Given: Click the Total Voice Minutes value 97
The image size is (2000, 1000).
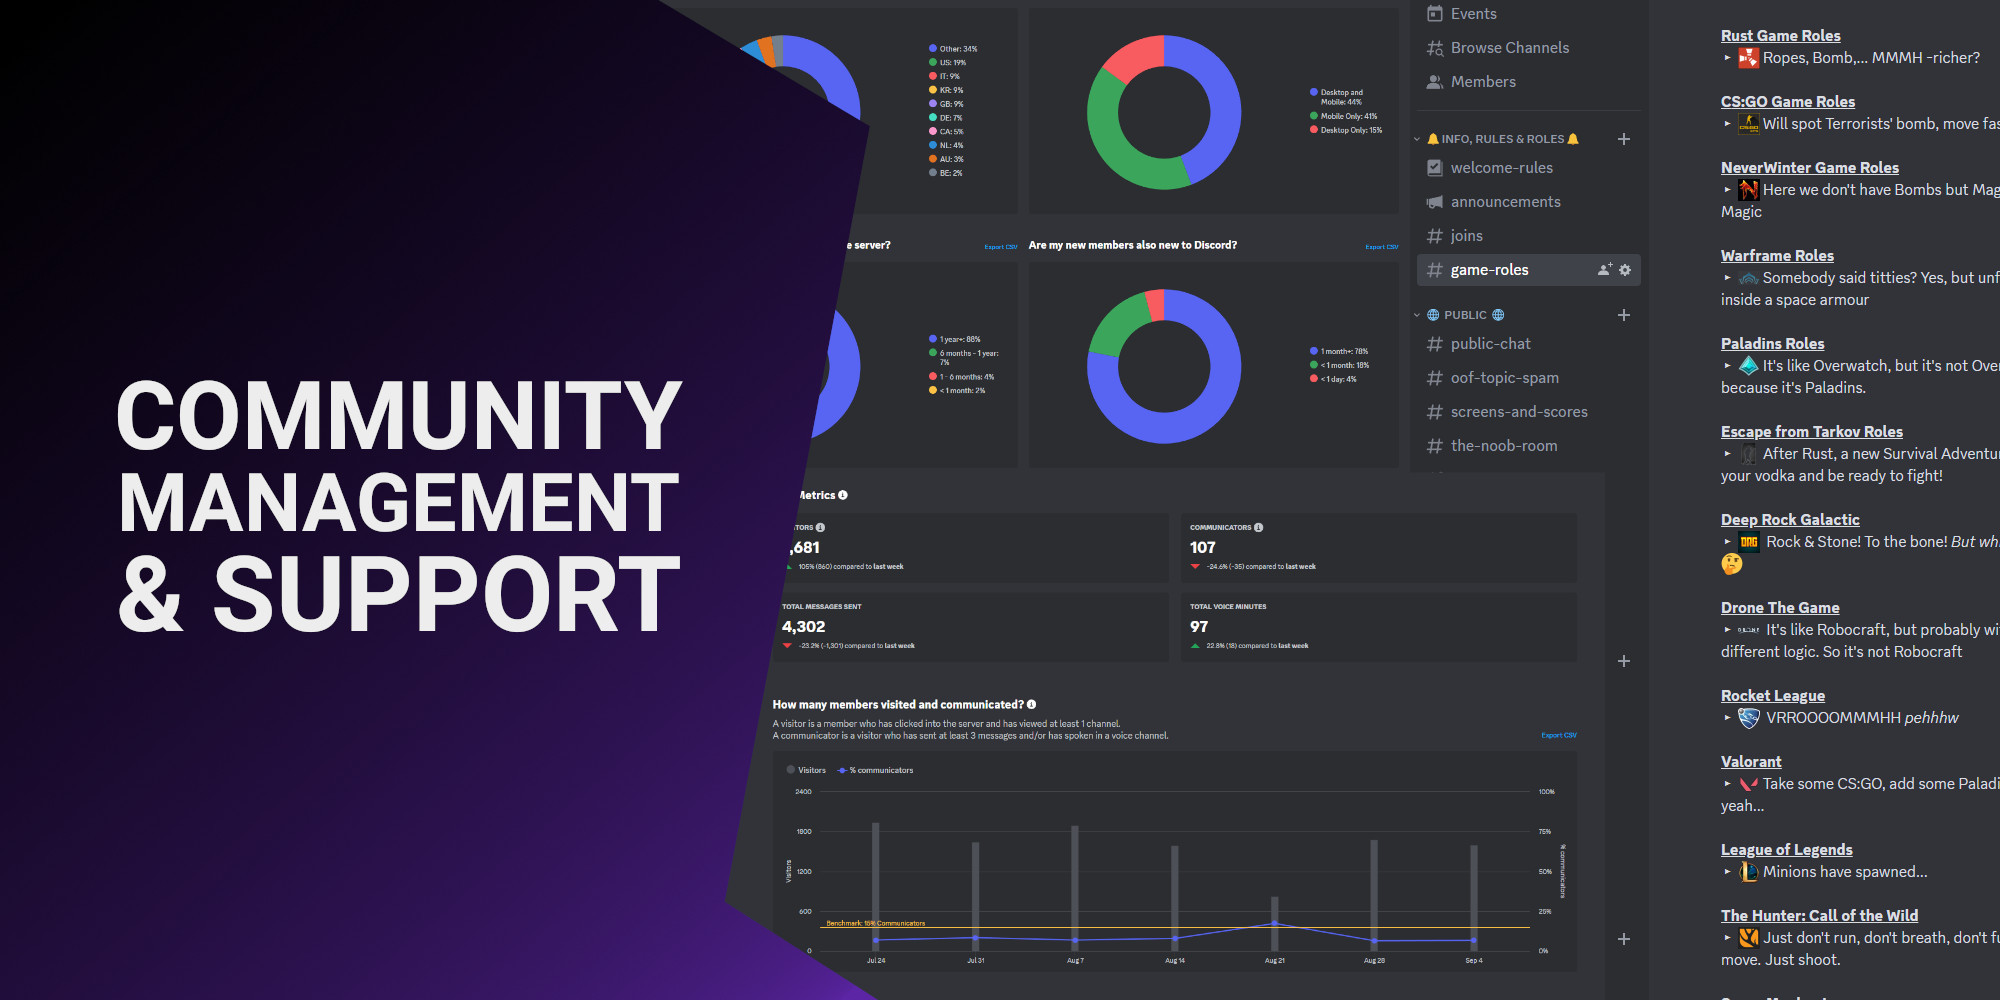Looking at the screenshot, I should (x=1199, y=626).
